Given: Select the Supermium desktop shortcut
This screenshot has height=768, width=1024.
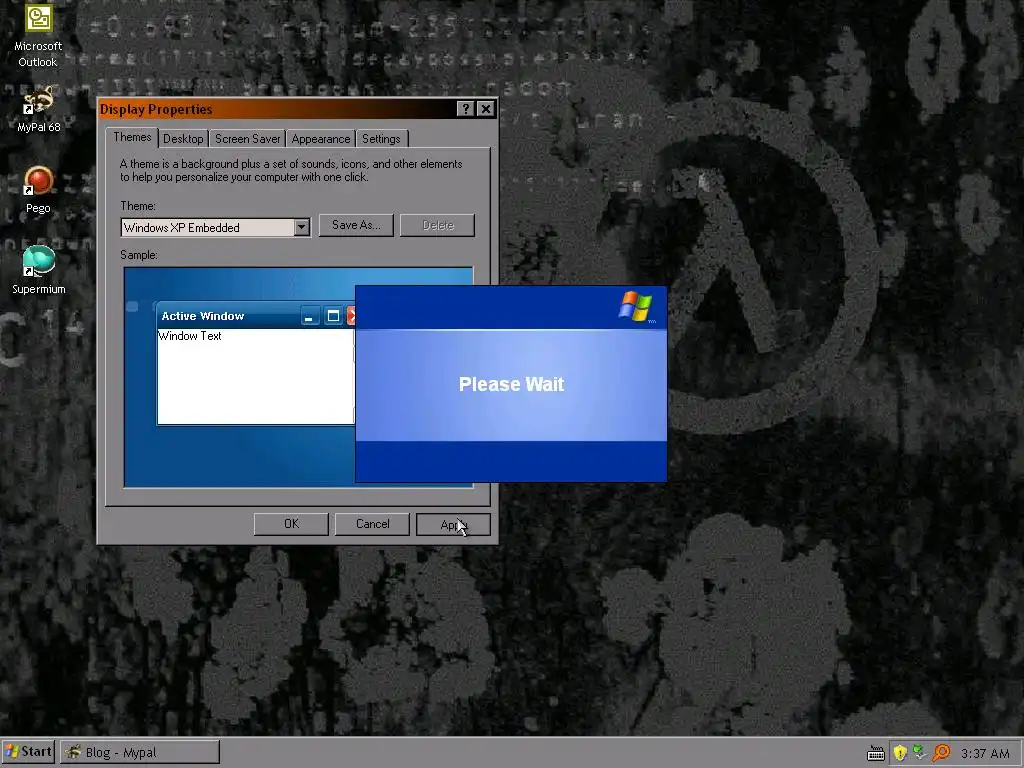Looking at the screenshot, I should pos(39,270).
